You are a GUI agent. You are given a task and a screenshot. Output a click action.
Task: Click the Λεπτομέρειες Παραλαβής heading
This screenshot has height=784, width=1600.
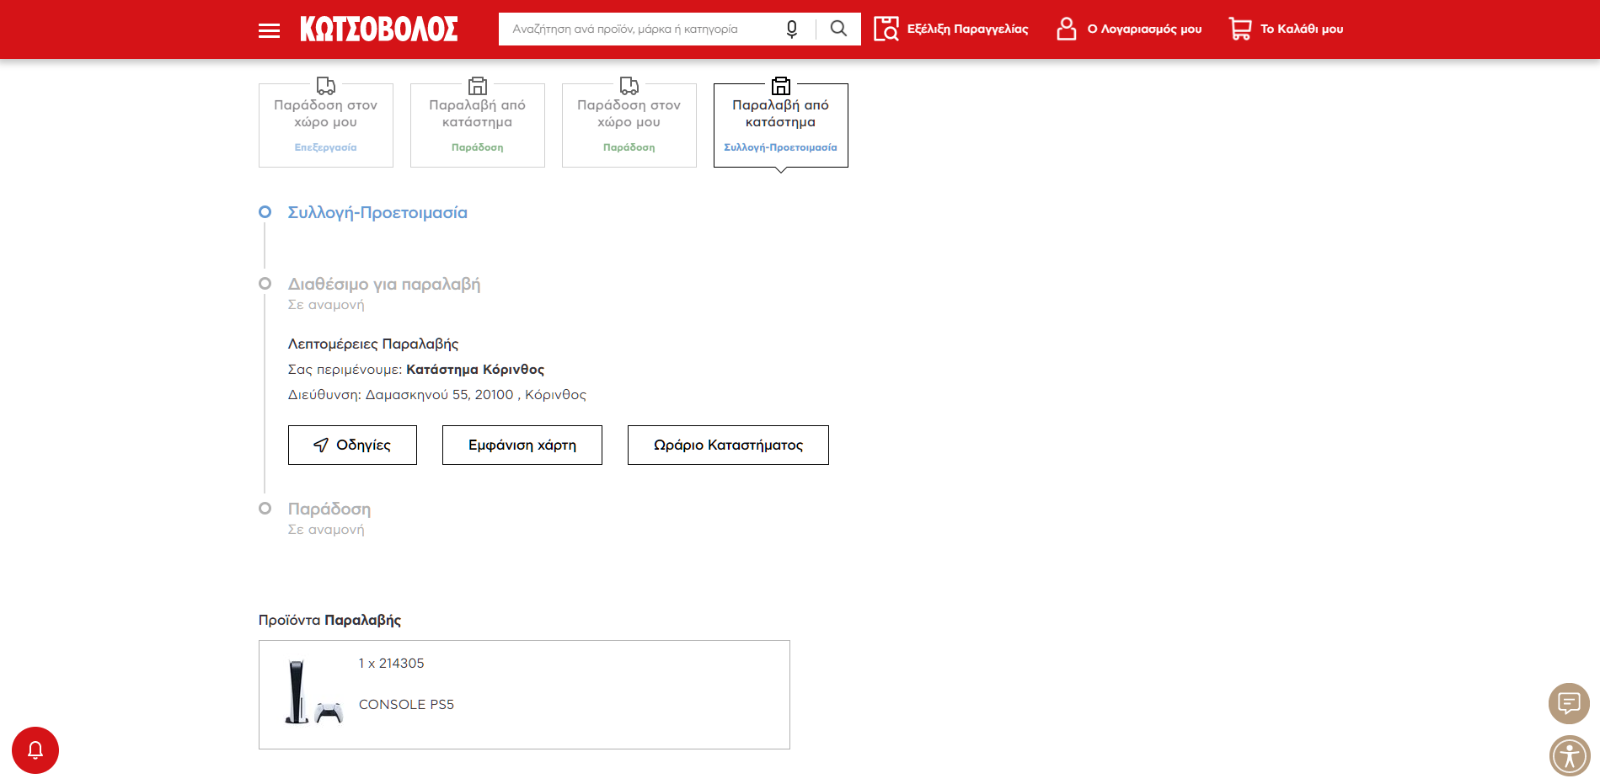(x=373, y=344)
